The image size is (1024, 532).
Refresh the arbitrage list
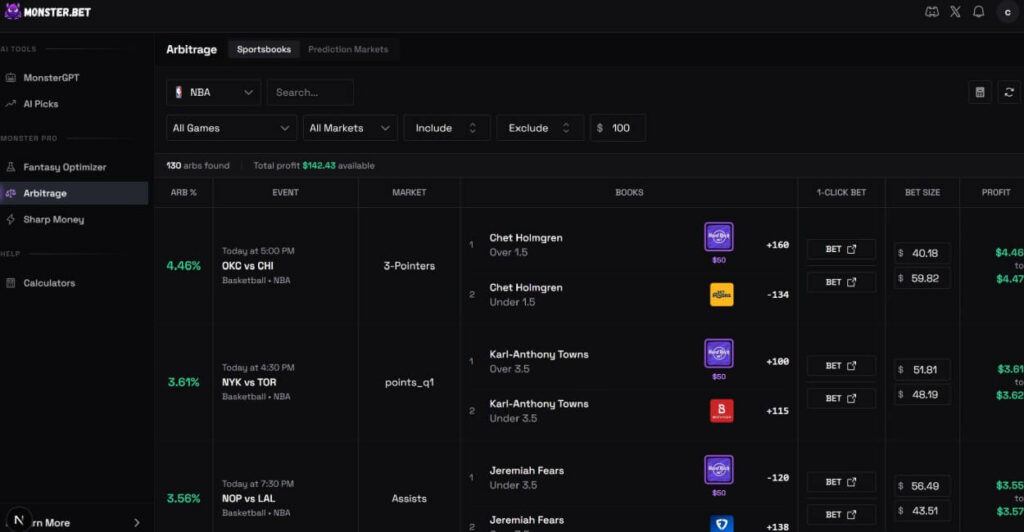tap(1009, 92)
